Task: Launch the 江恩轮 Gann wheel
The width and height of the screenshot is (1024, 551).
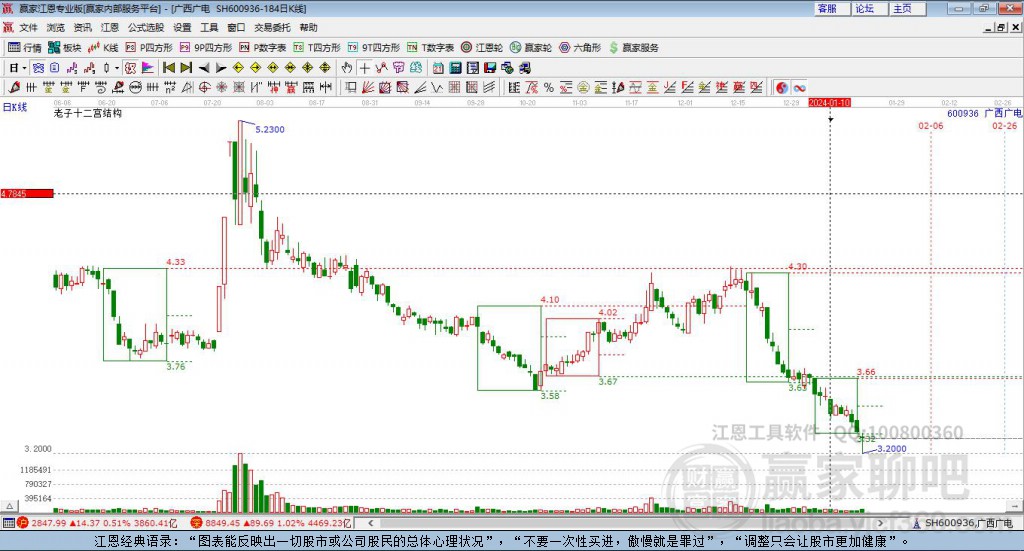Action: click(x=482, y=48)
